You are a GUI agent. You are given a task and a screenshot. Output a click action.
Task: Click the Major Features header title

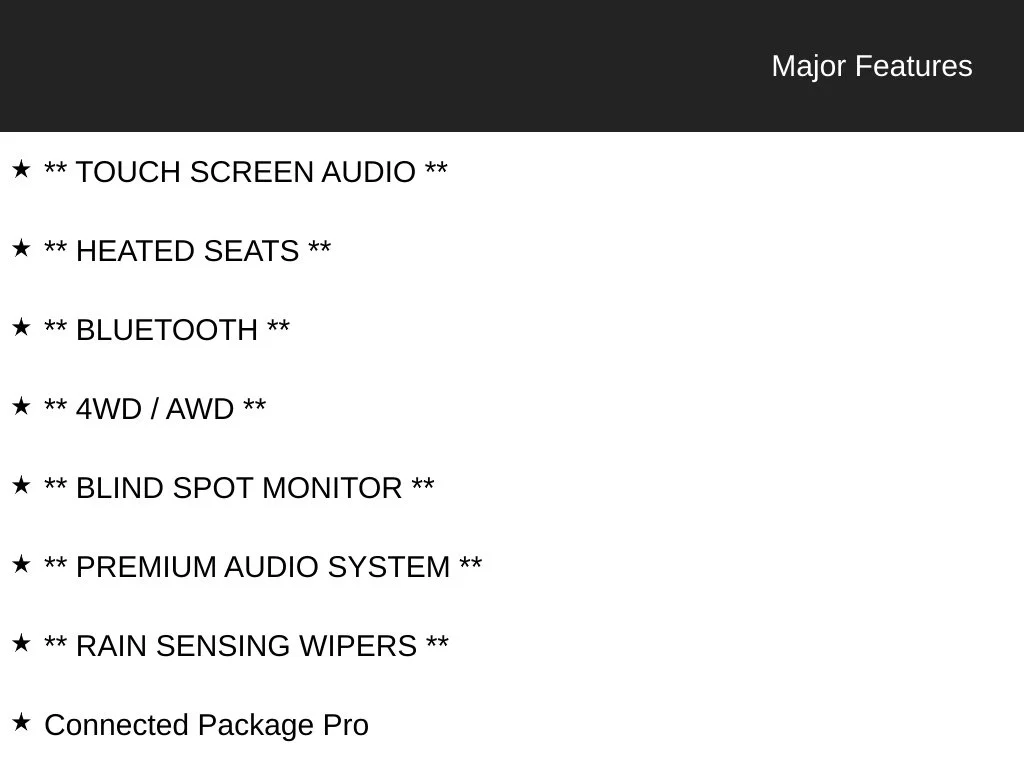pyautogui.click(x=872, y=66)
